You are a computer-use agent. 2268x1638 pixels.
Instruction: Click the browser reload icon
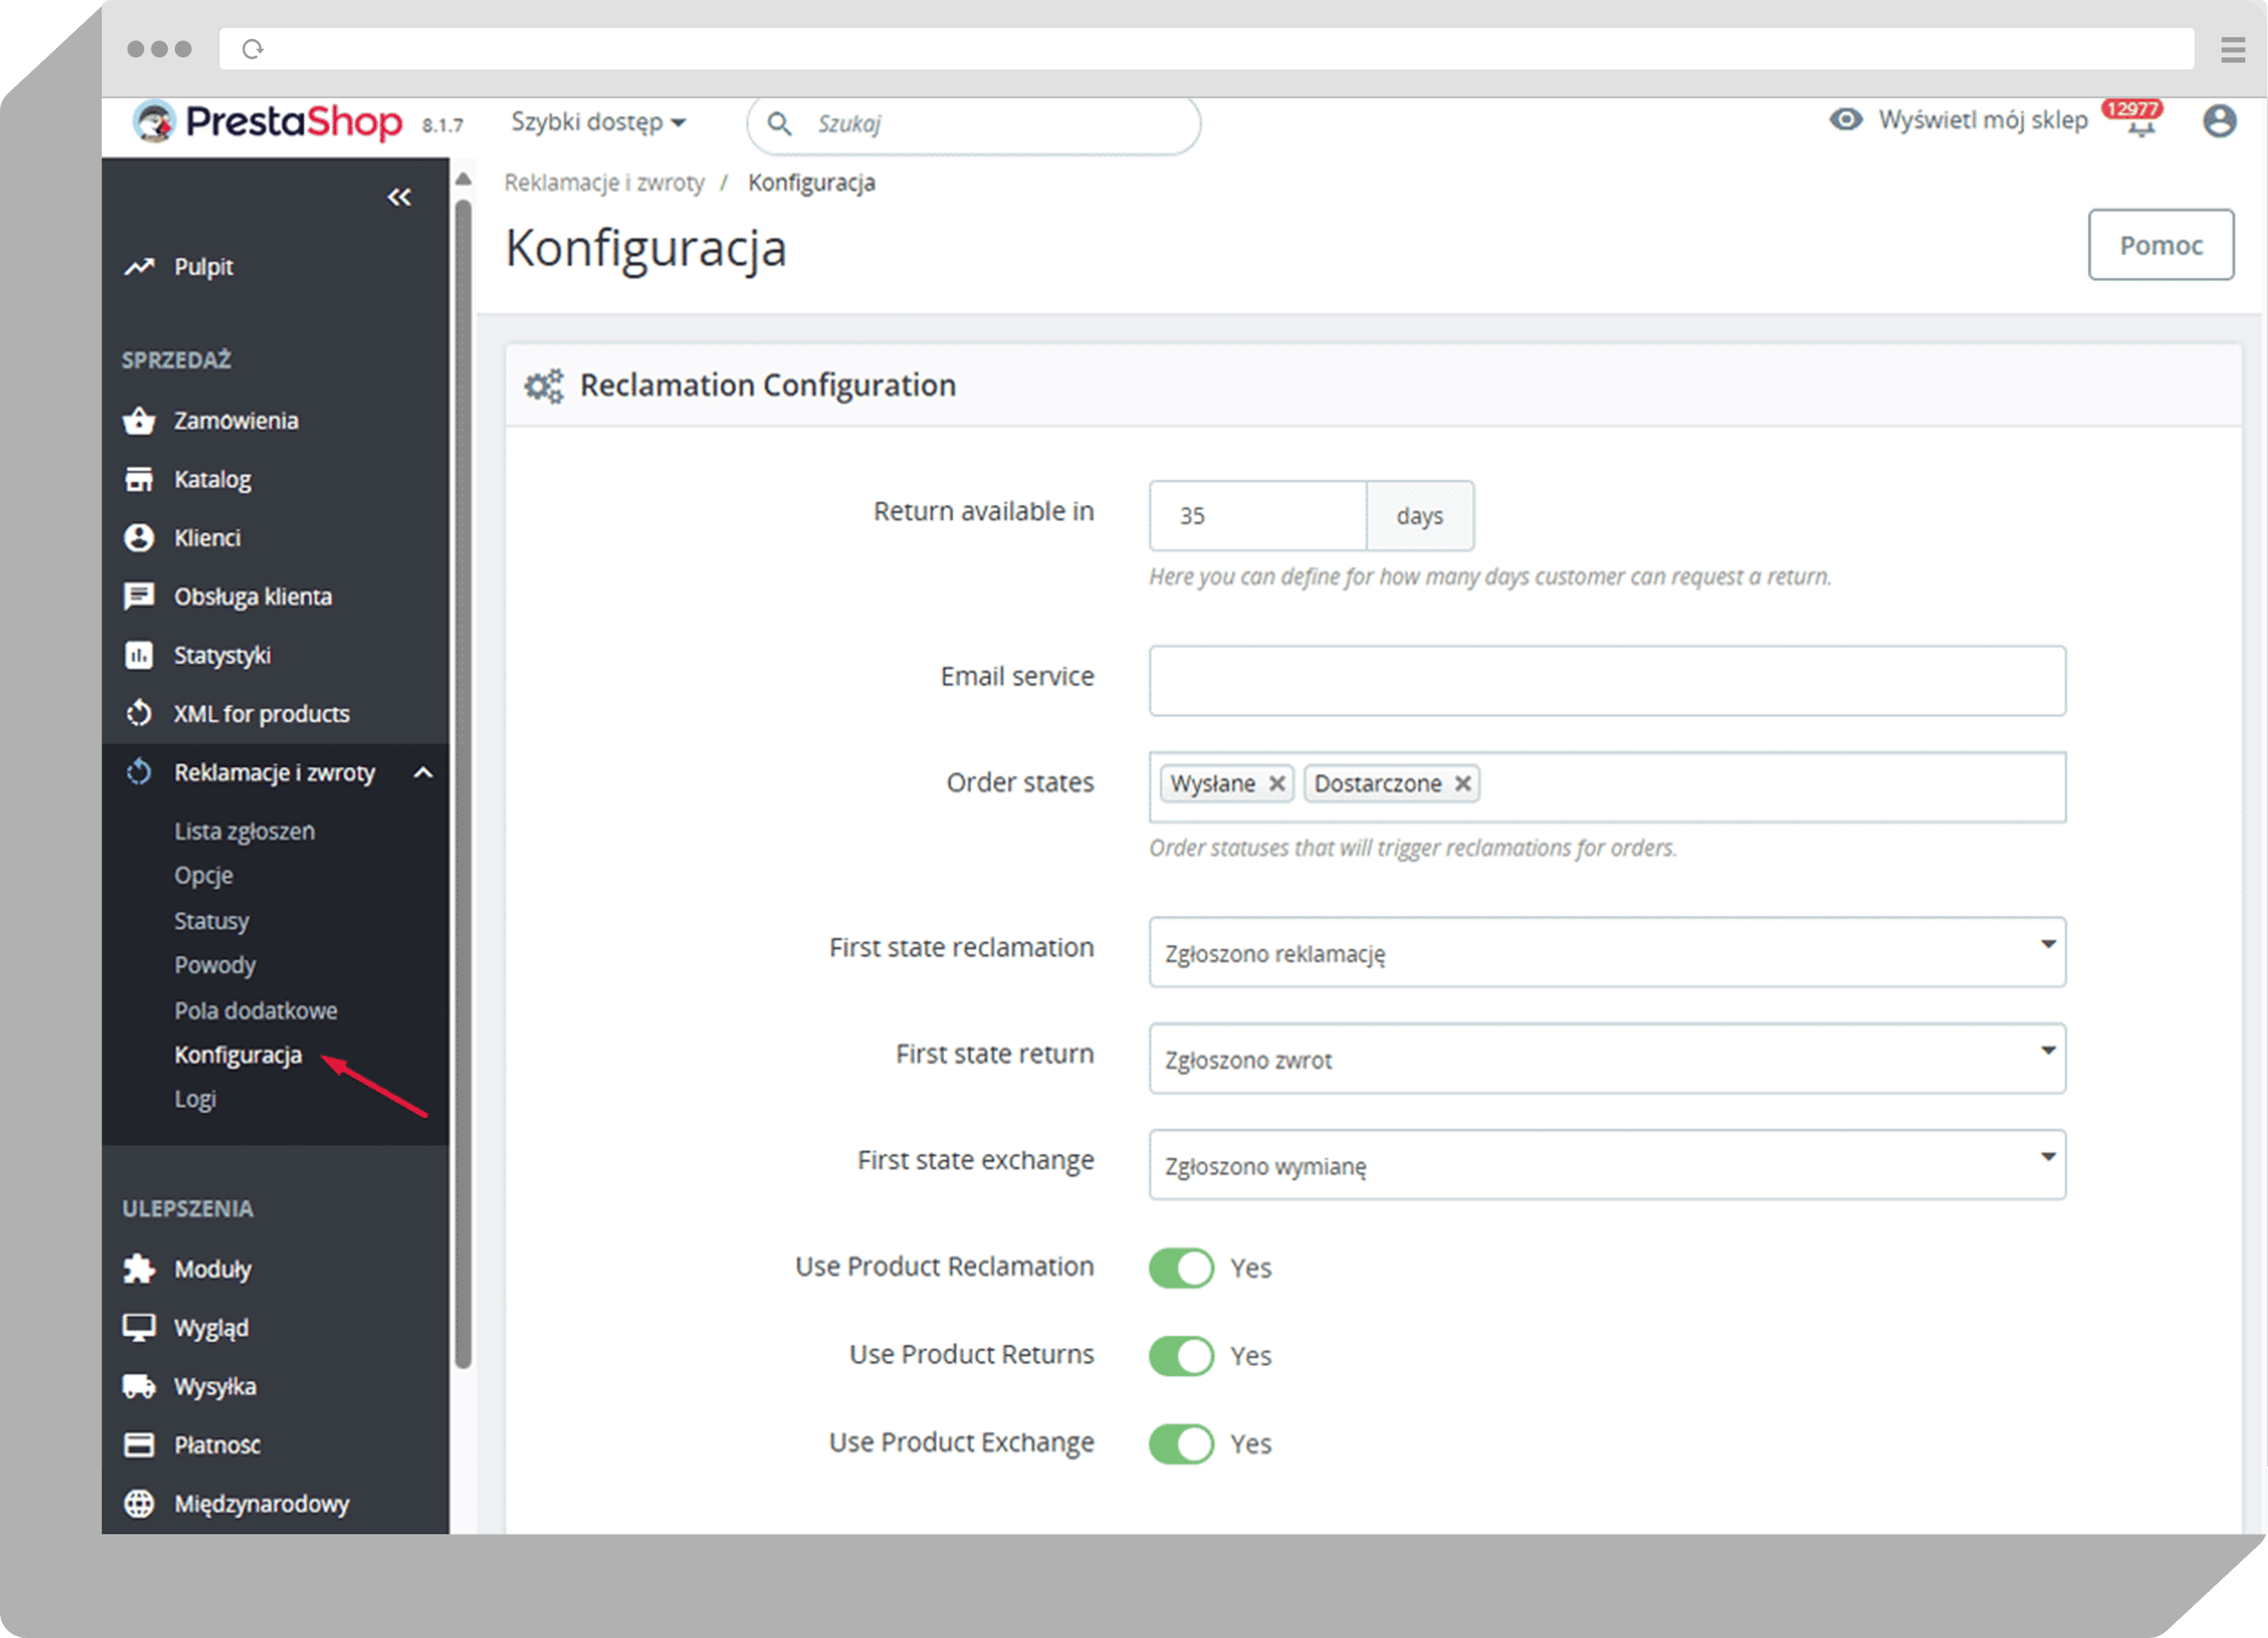click(x=253, y=49)
